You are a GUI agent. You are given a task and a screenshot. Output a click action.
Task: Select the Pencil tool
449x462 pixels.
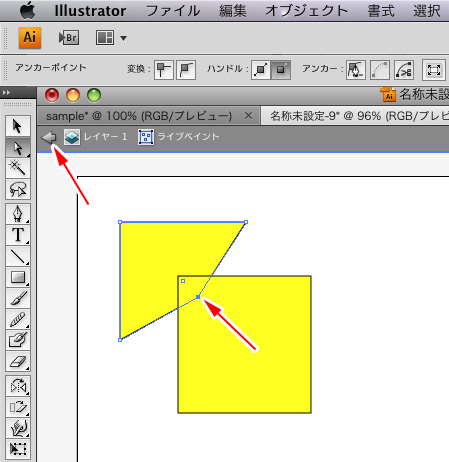point(18,319)
